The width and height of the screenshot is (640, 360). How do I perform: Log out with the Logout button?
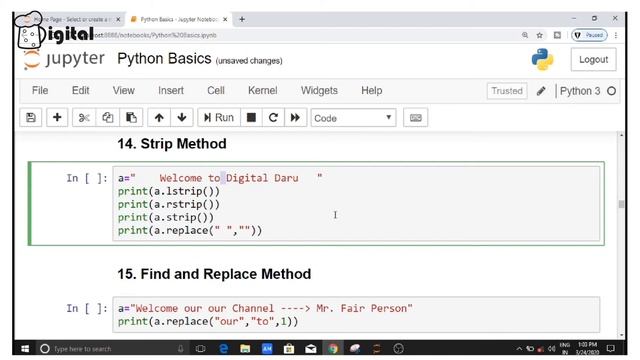click(x=593, y=60)
